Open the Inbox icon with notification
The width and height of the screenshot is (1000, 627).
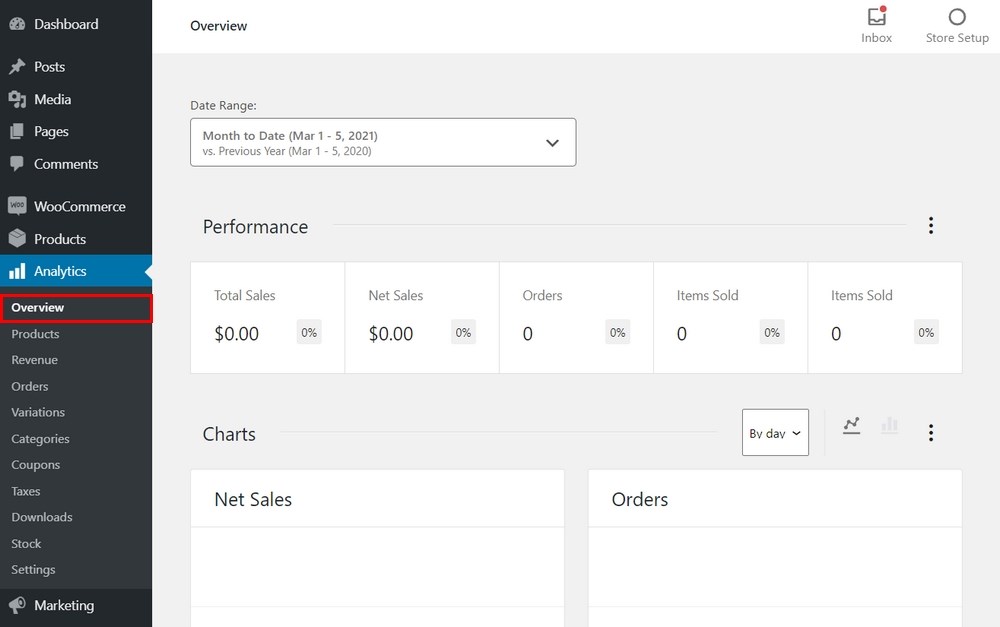coord(877,16)
